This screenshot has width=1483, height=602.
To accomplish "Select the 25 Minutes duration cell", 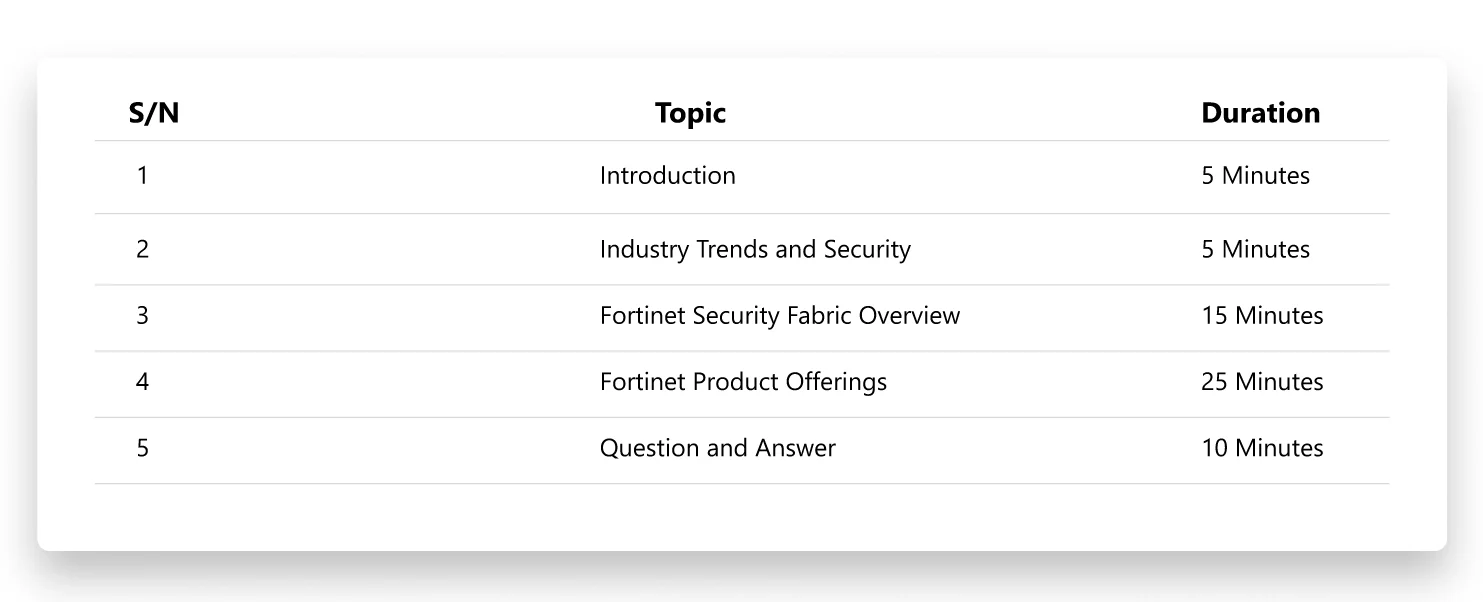I will pos(1262,382).
